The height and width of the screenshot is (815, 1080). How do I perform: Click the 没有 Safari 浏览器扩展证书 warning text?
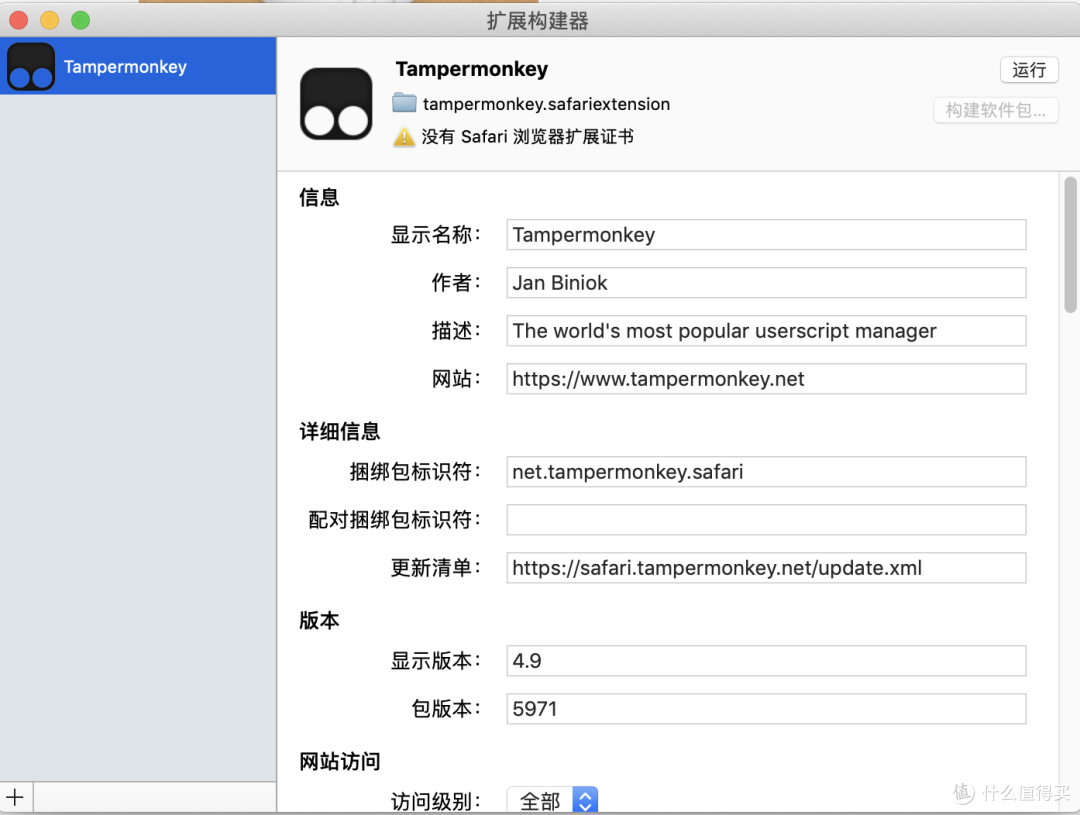(x=528, y=136)
